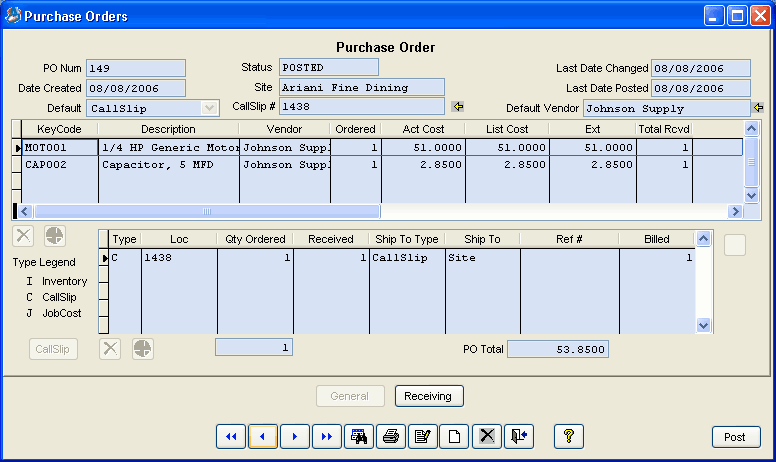The image size is (776, 462).
Task: Click the Total Rcvd column header
Action: (x=664, y=129)
